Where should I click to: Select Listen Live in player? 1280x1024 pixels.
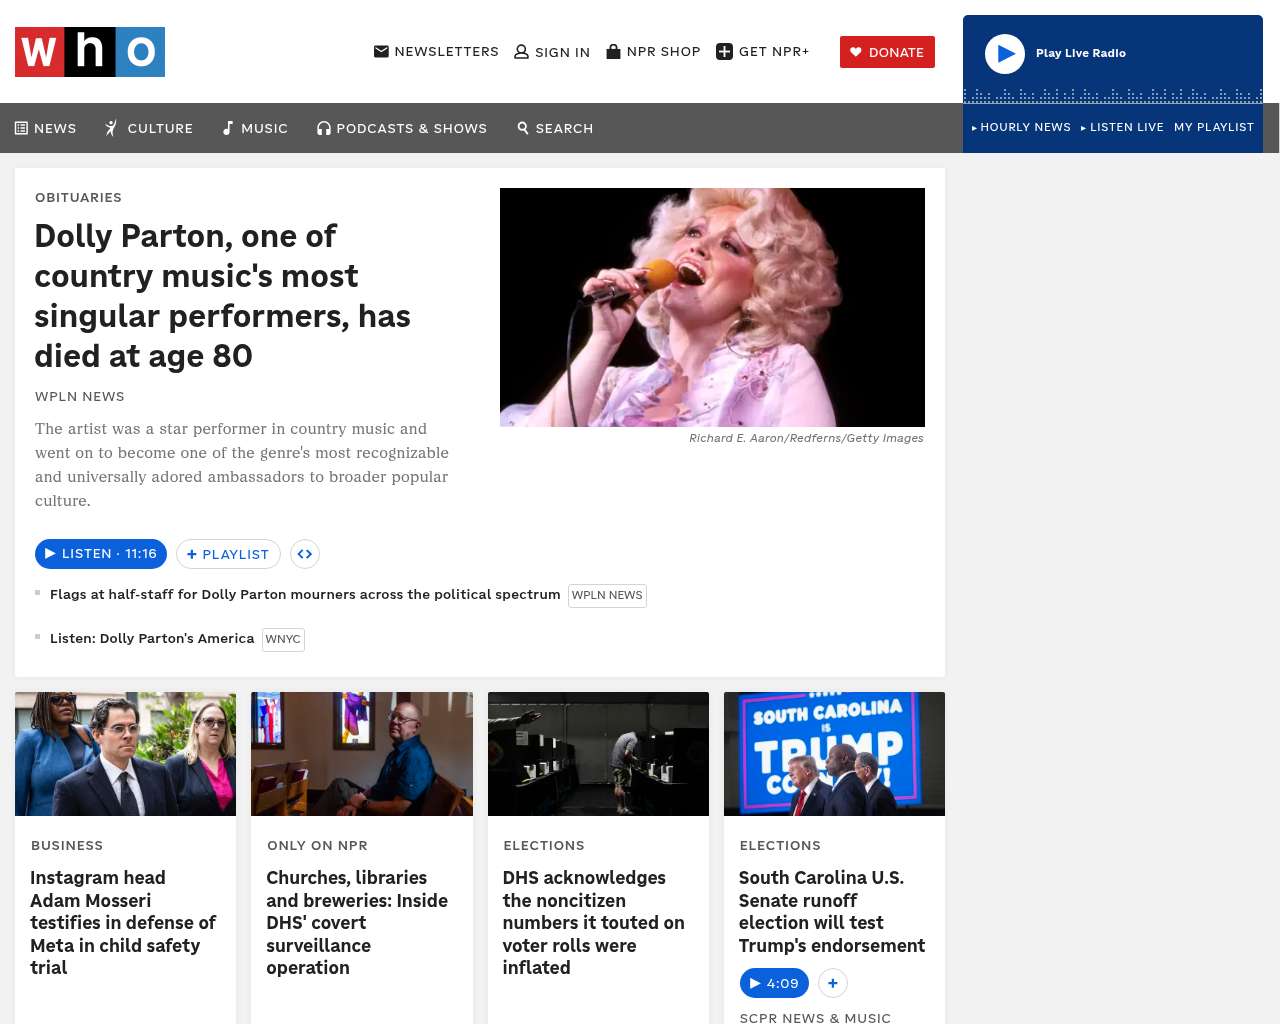click(1122, 127)
